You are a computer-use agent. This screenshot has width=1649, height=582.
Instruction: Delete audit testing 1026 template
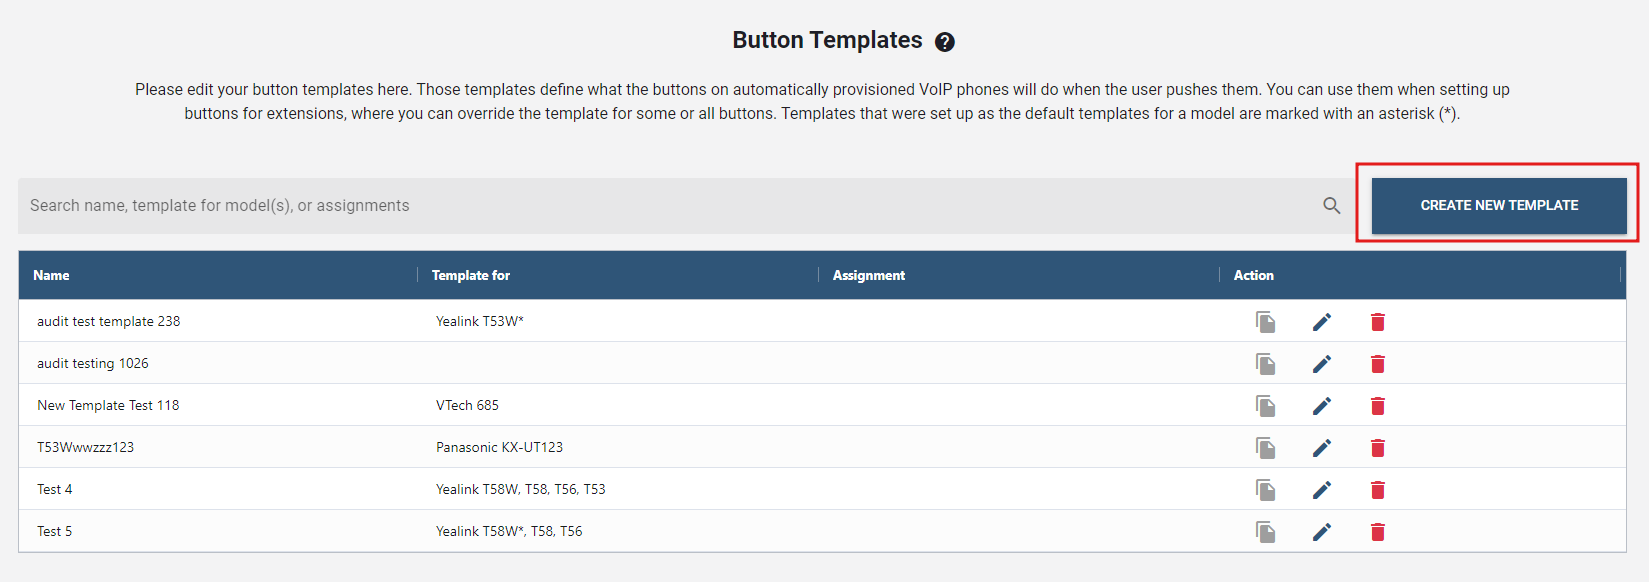(x=1378, y=364)
